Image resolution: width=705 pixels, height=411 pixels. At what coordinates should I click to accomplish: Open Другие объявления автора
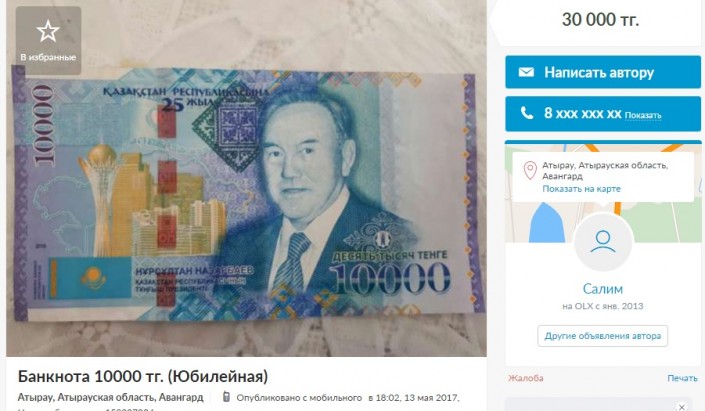coord(602,336)
